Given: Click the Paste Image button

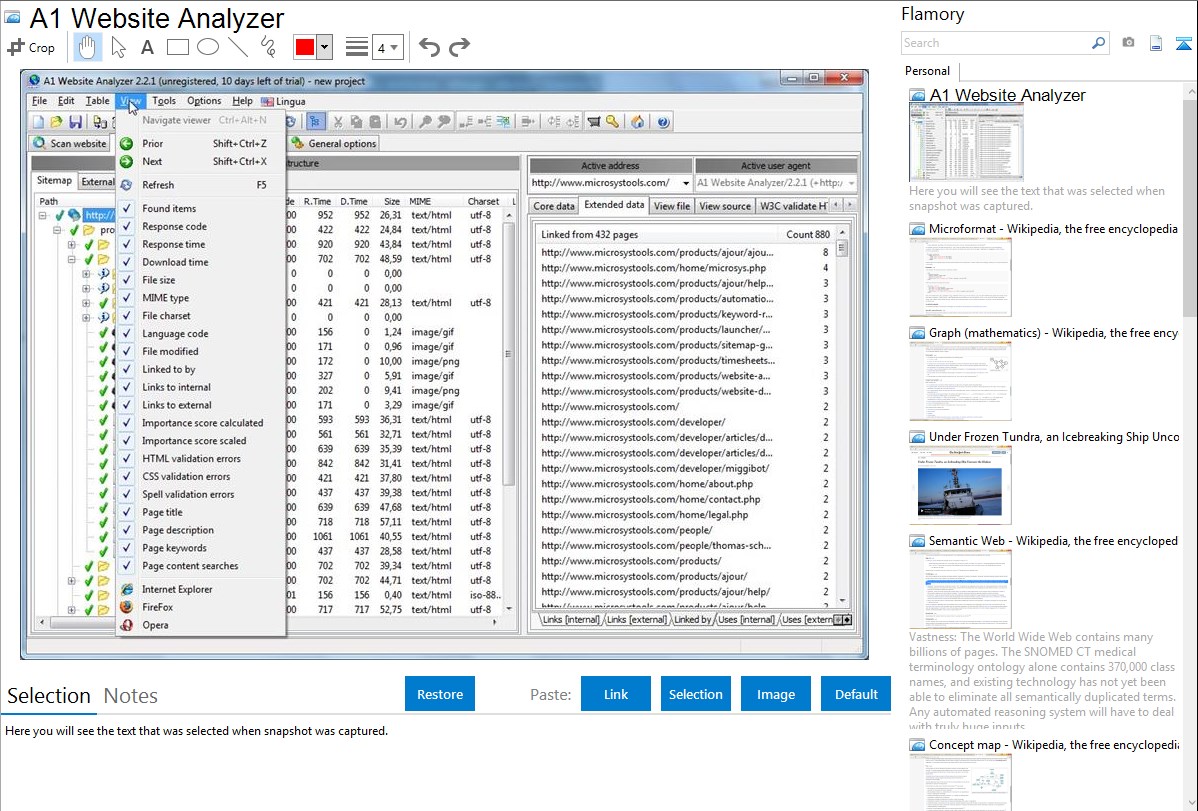Looking at the screenshot, I should pyautogui.click(x=776, y=694).
